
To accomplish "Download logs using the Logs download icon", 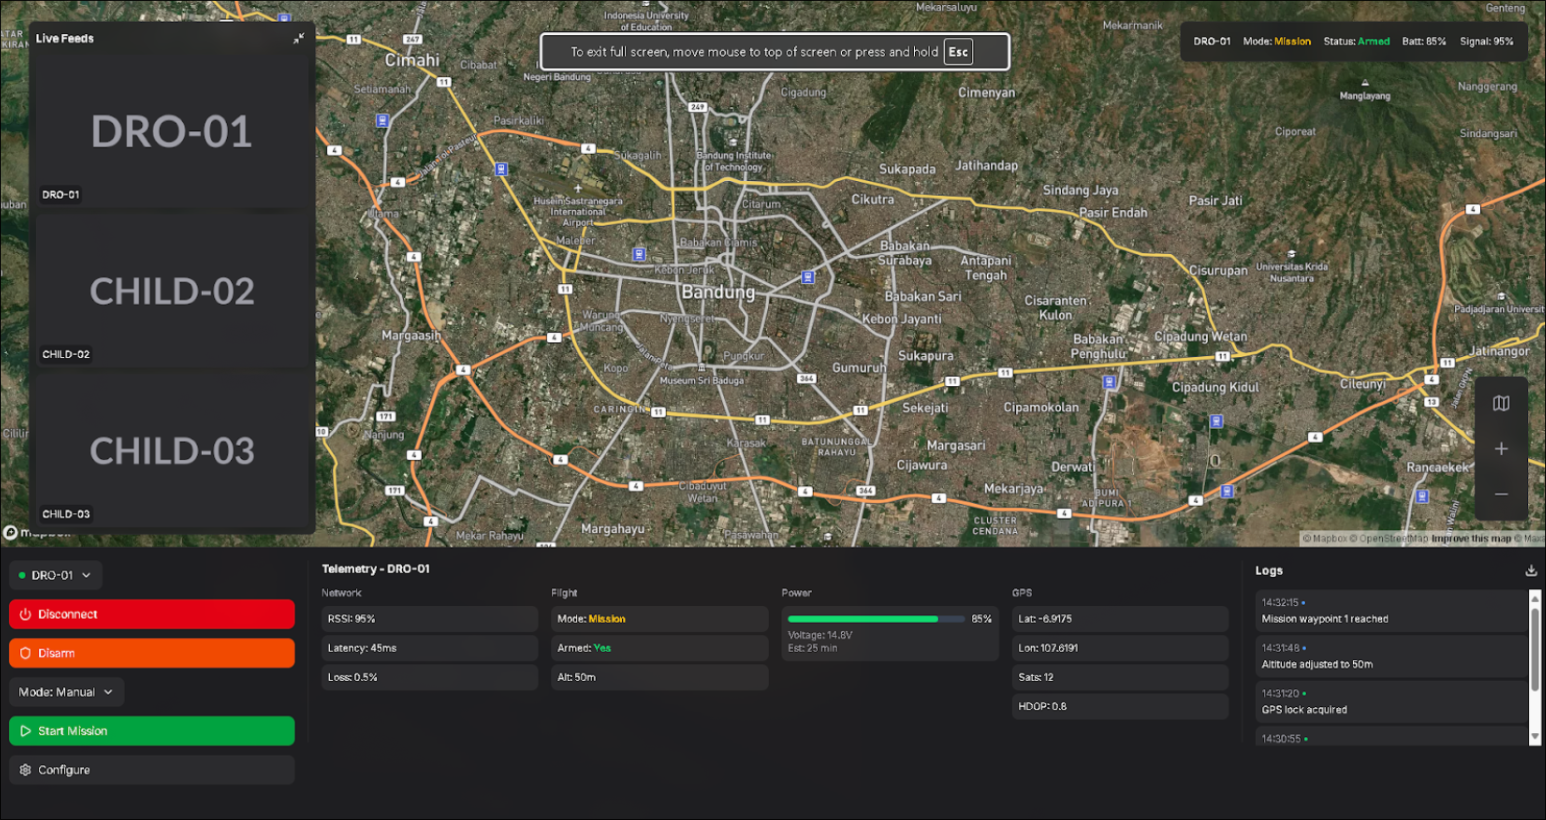I will pos(1530,570).
